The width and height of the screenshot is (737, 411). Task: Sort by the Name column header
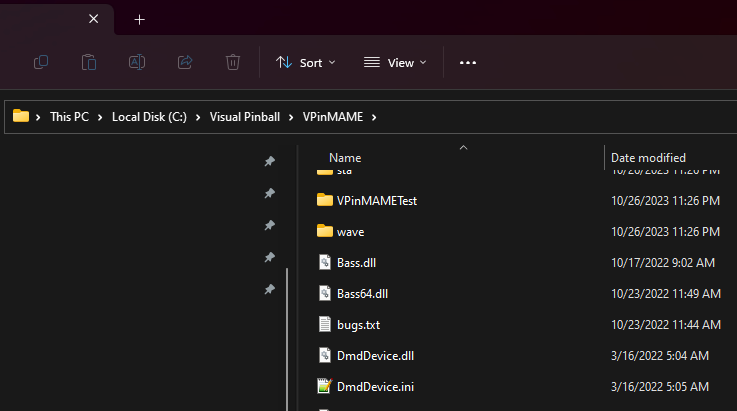click(x=345, y=158)
